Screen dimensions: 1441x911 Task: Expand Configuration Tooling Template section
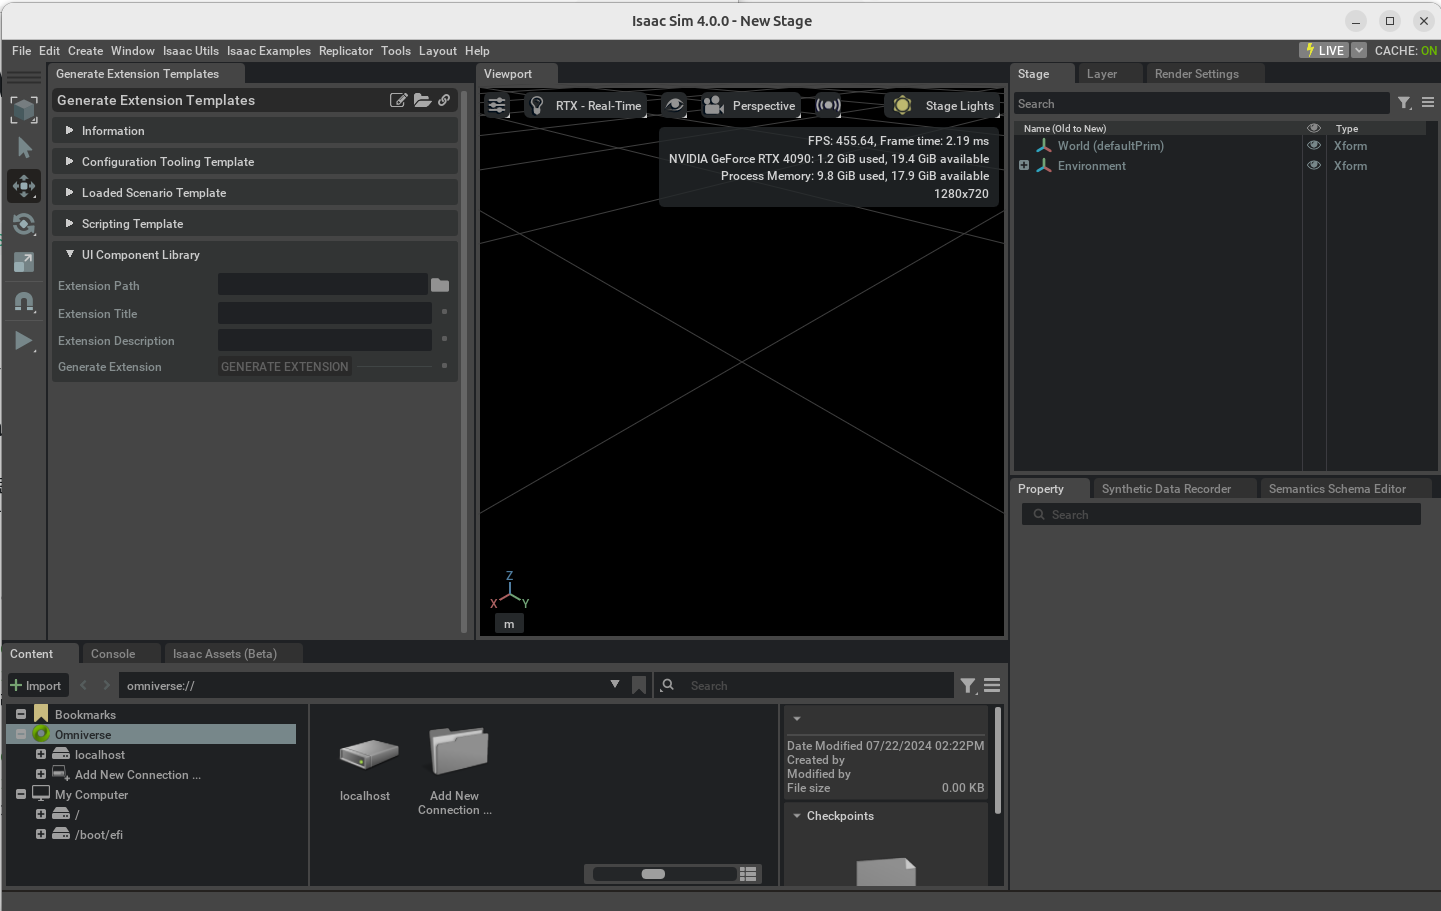(255, 162)
